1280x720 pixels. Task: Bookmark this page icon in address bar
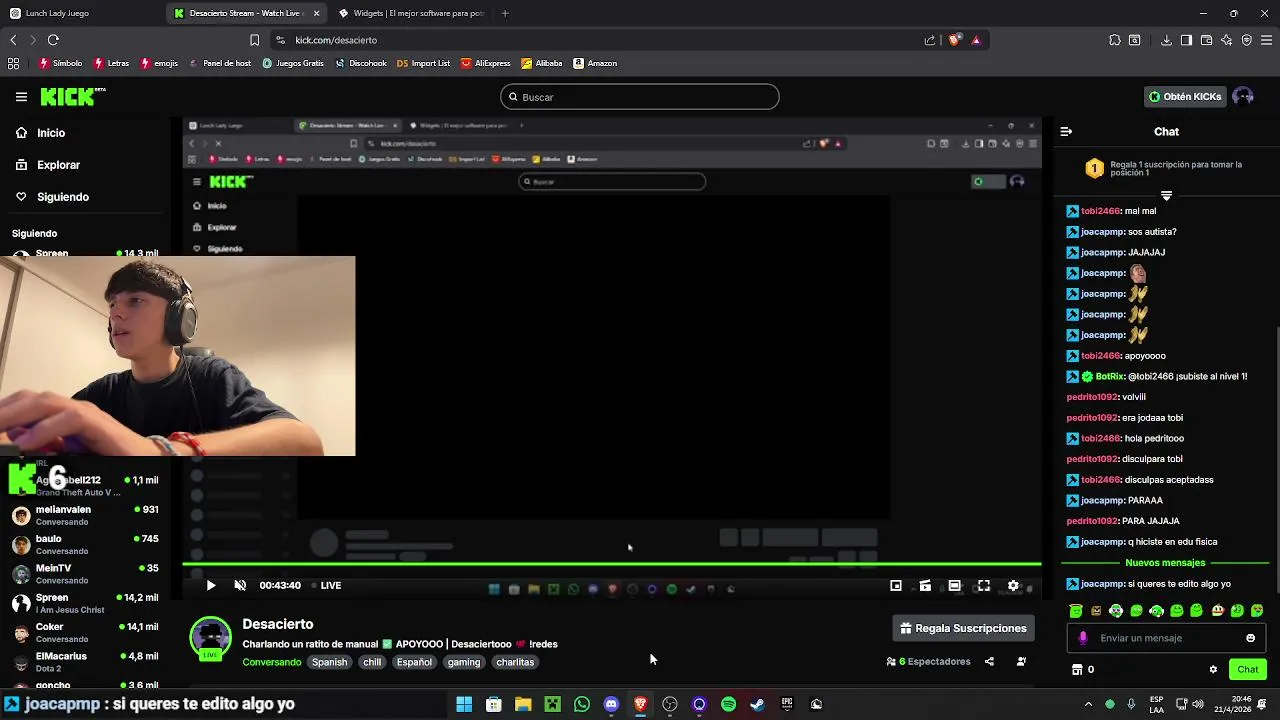point(254,40)
